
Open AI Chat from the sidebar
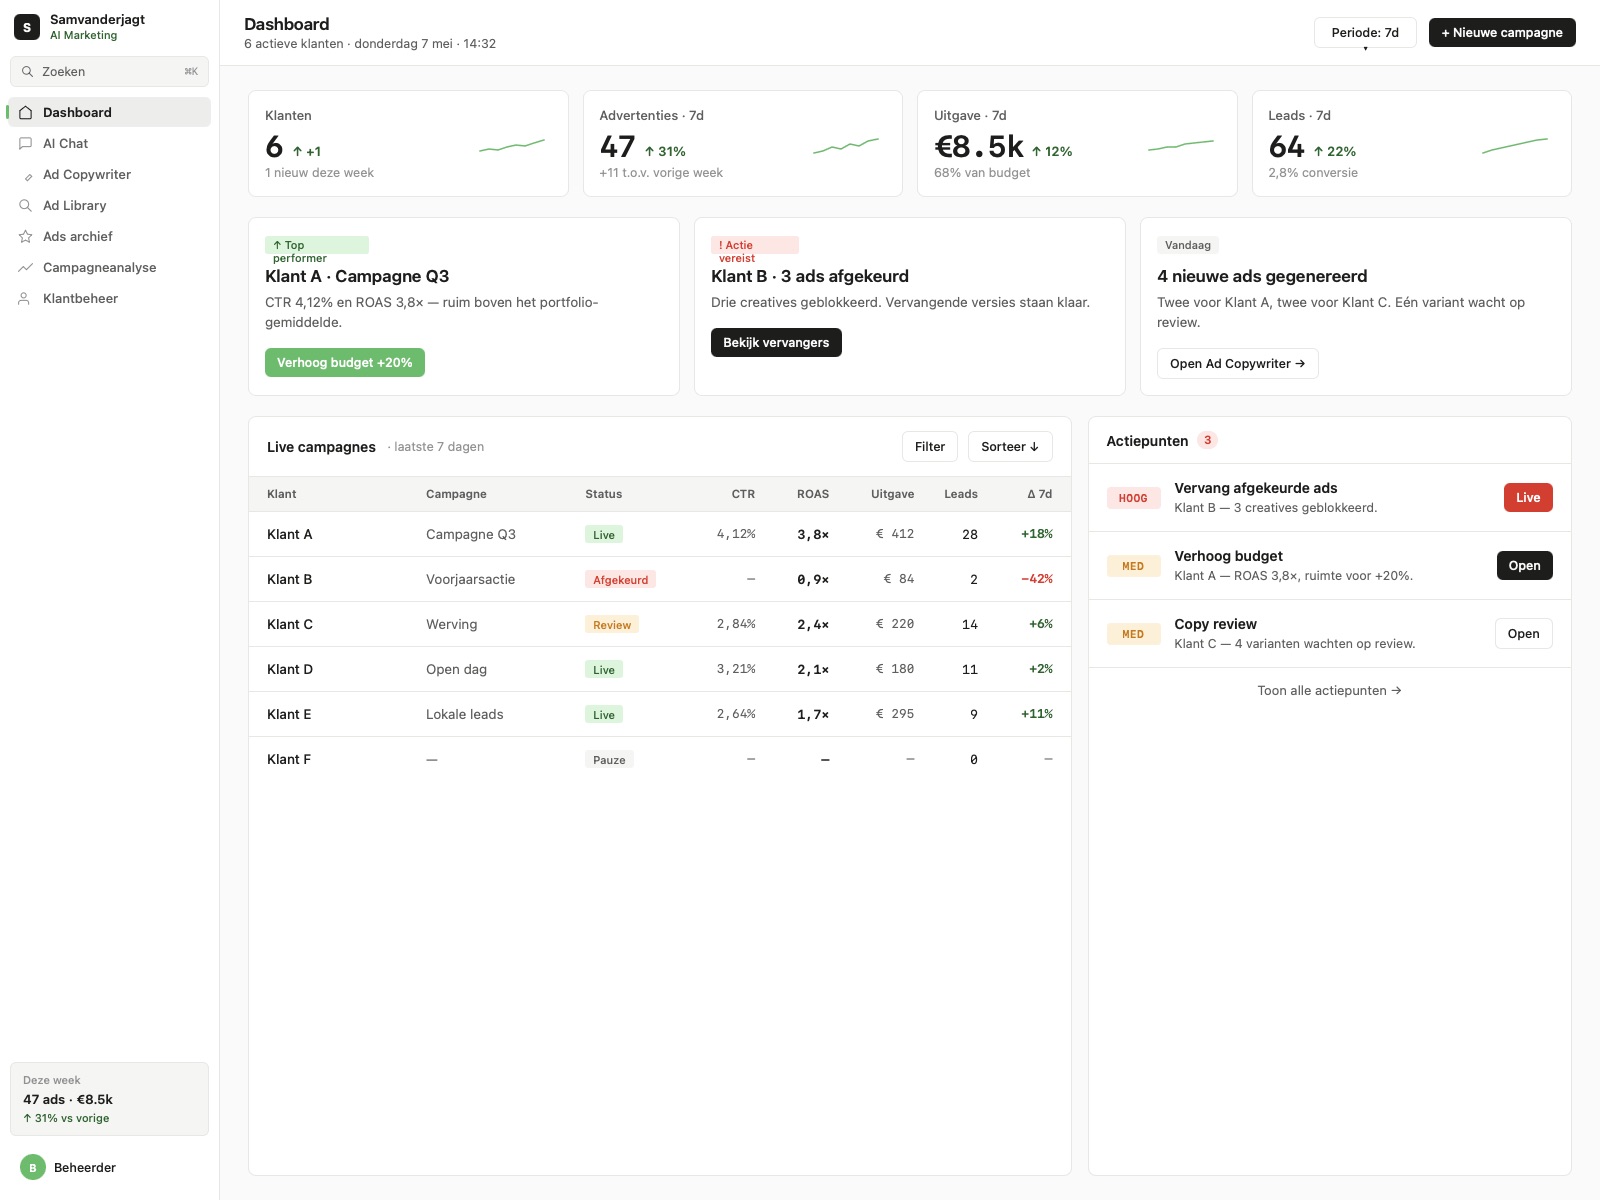click(109, 143)
